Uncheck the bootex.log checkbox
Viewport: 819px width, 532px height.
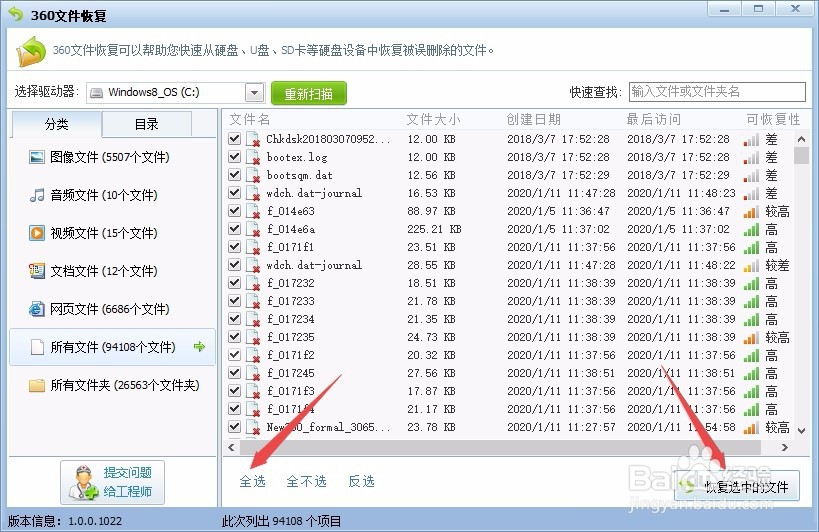click(x=235, y=157)
